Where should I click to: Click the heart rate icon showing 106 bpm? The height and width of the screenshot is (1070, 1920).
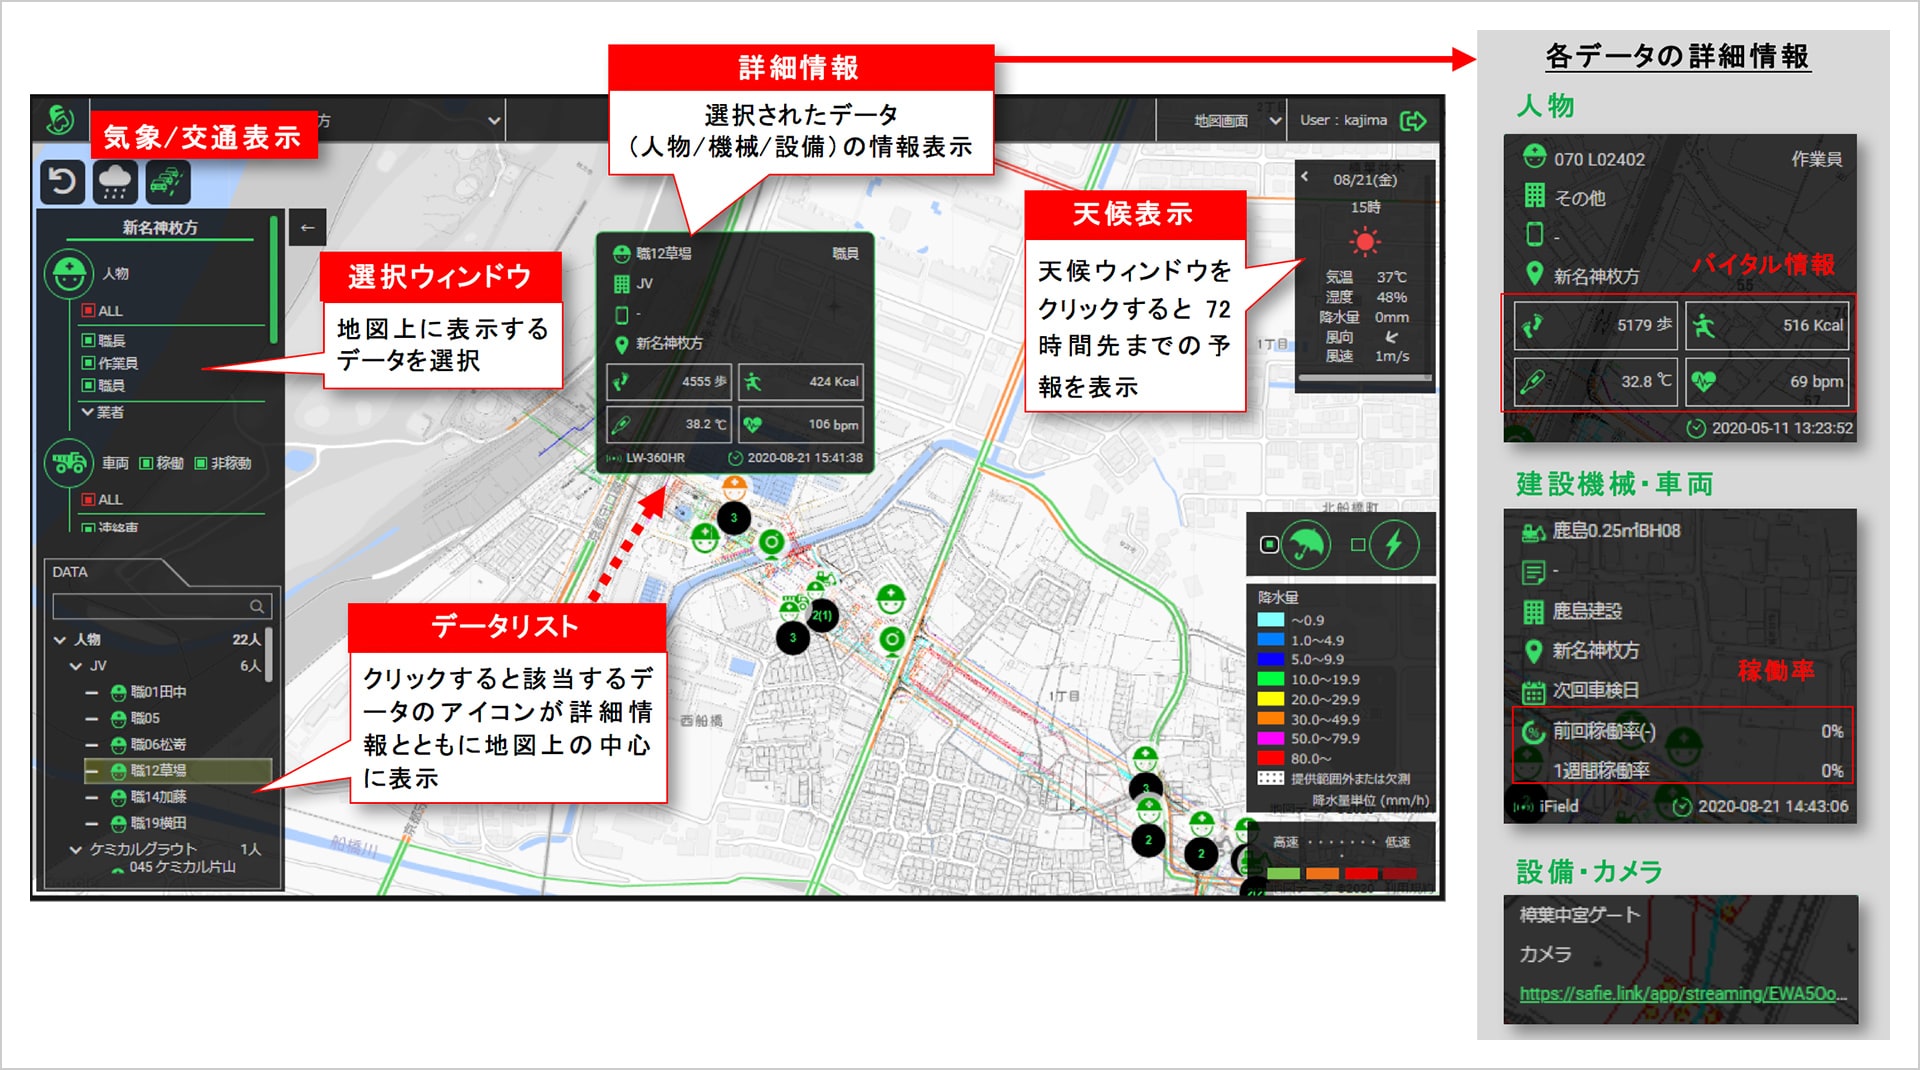(x=753, y=424)
